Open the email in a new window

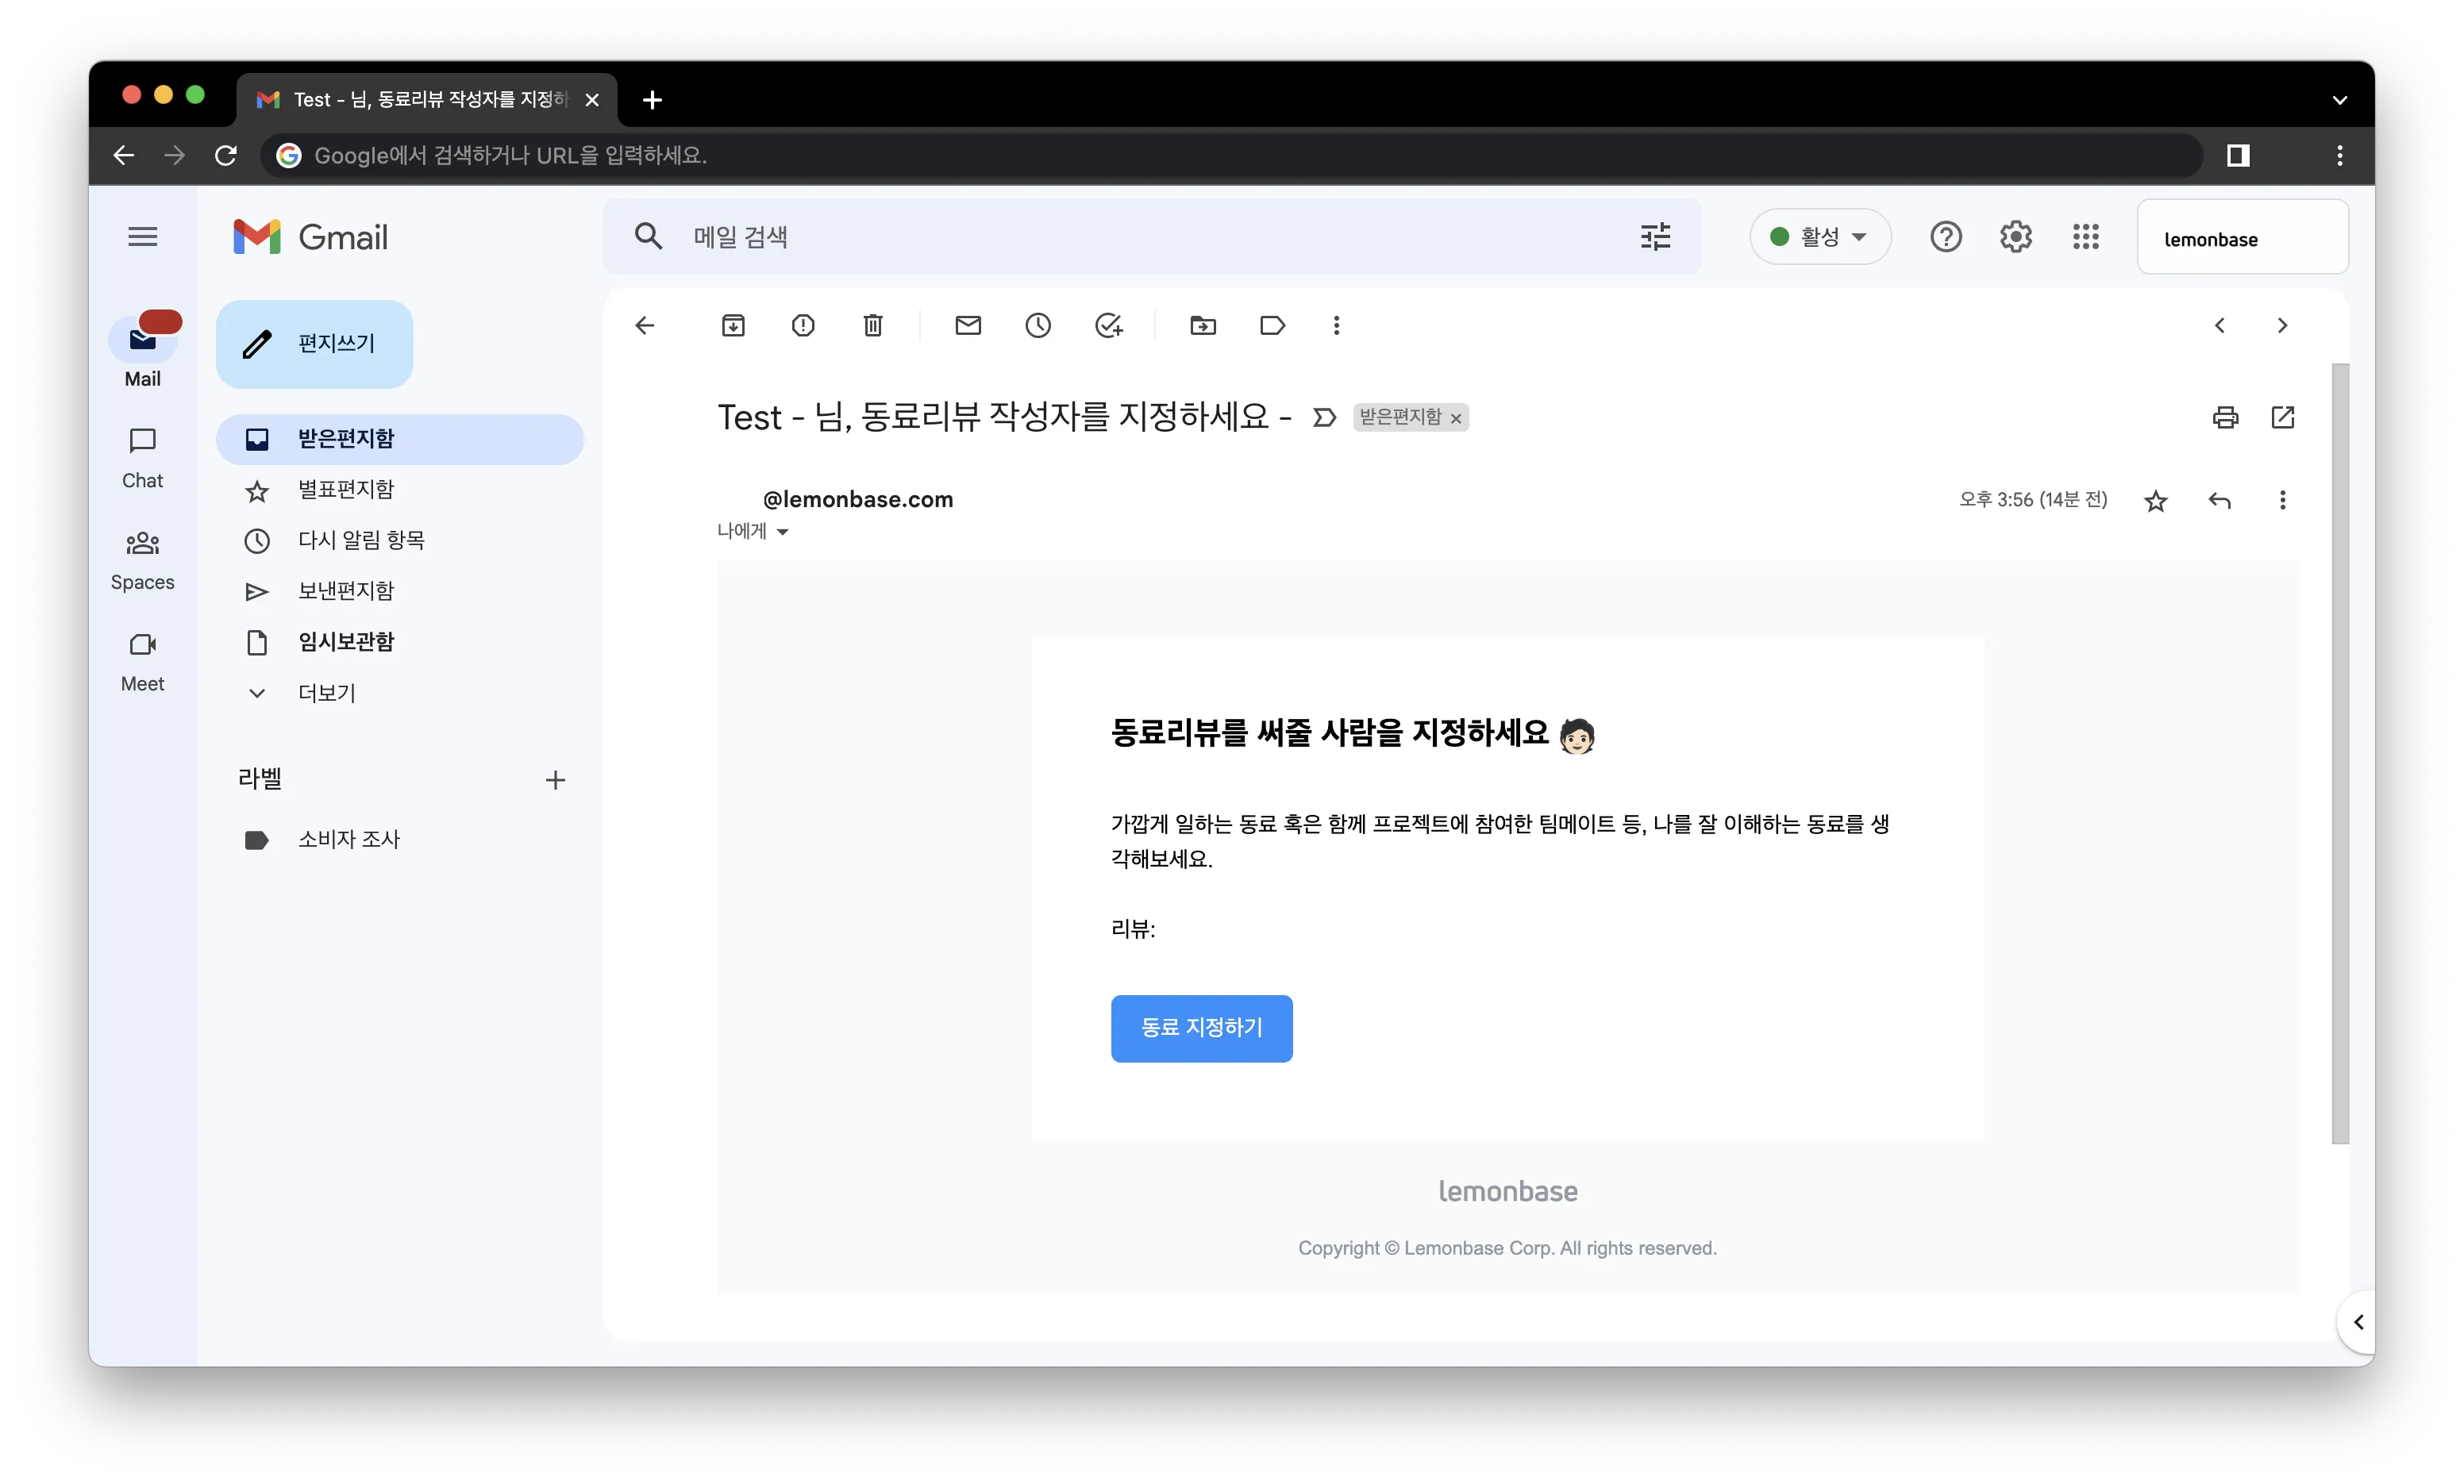click(2283, 417)
